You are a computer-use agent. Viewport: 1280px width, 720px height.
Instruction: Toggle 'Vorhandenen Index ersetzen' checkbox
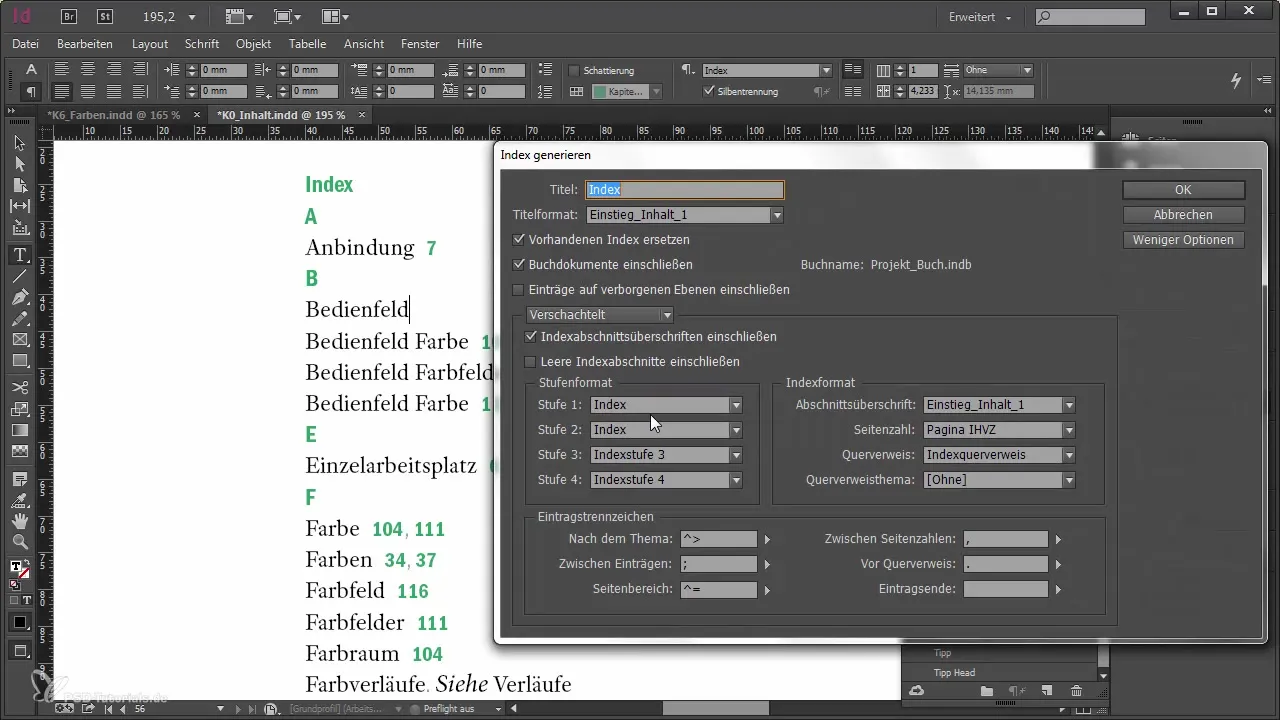tap(518, 240)
